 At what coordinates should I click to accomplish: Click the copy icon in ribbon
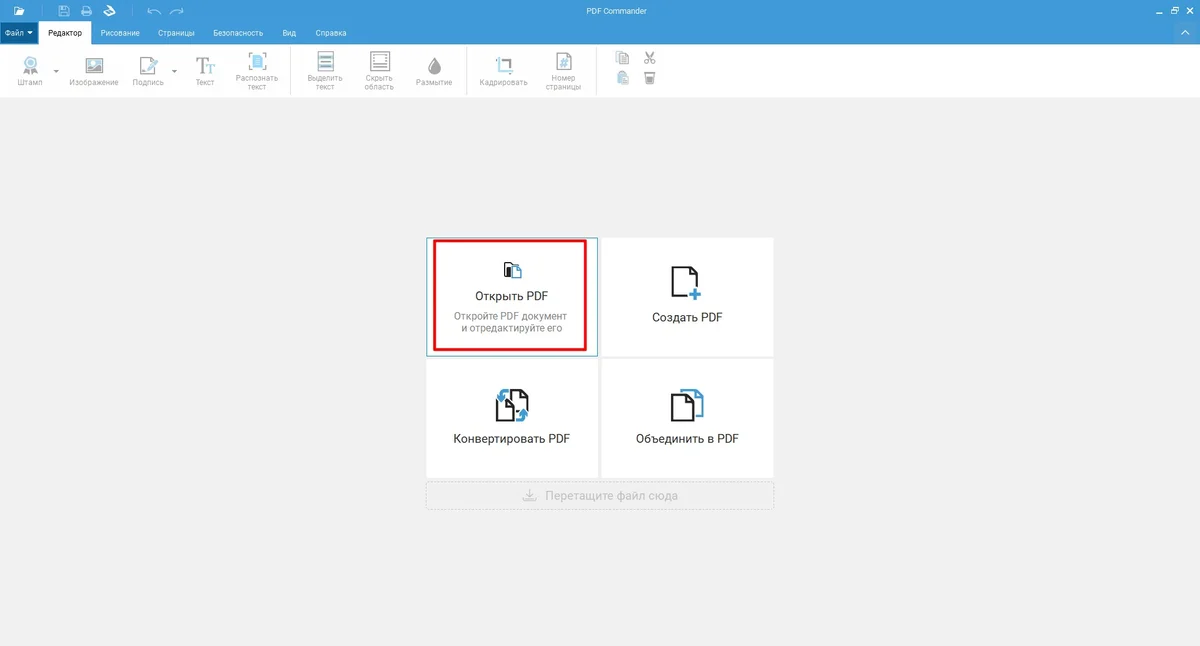pos(623,58)
